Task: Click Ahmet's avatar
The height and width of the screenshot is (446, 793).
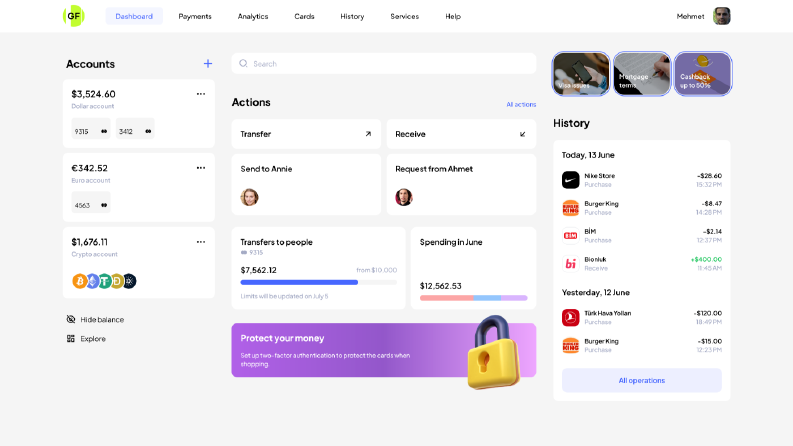Action: (x=404, y=197)
